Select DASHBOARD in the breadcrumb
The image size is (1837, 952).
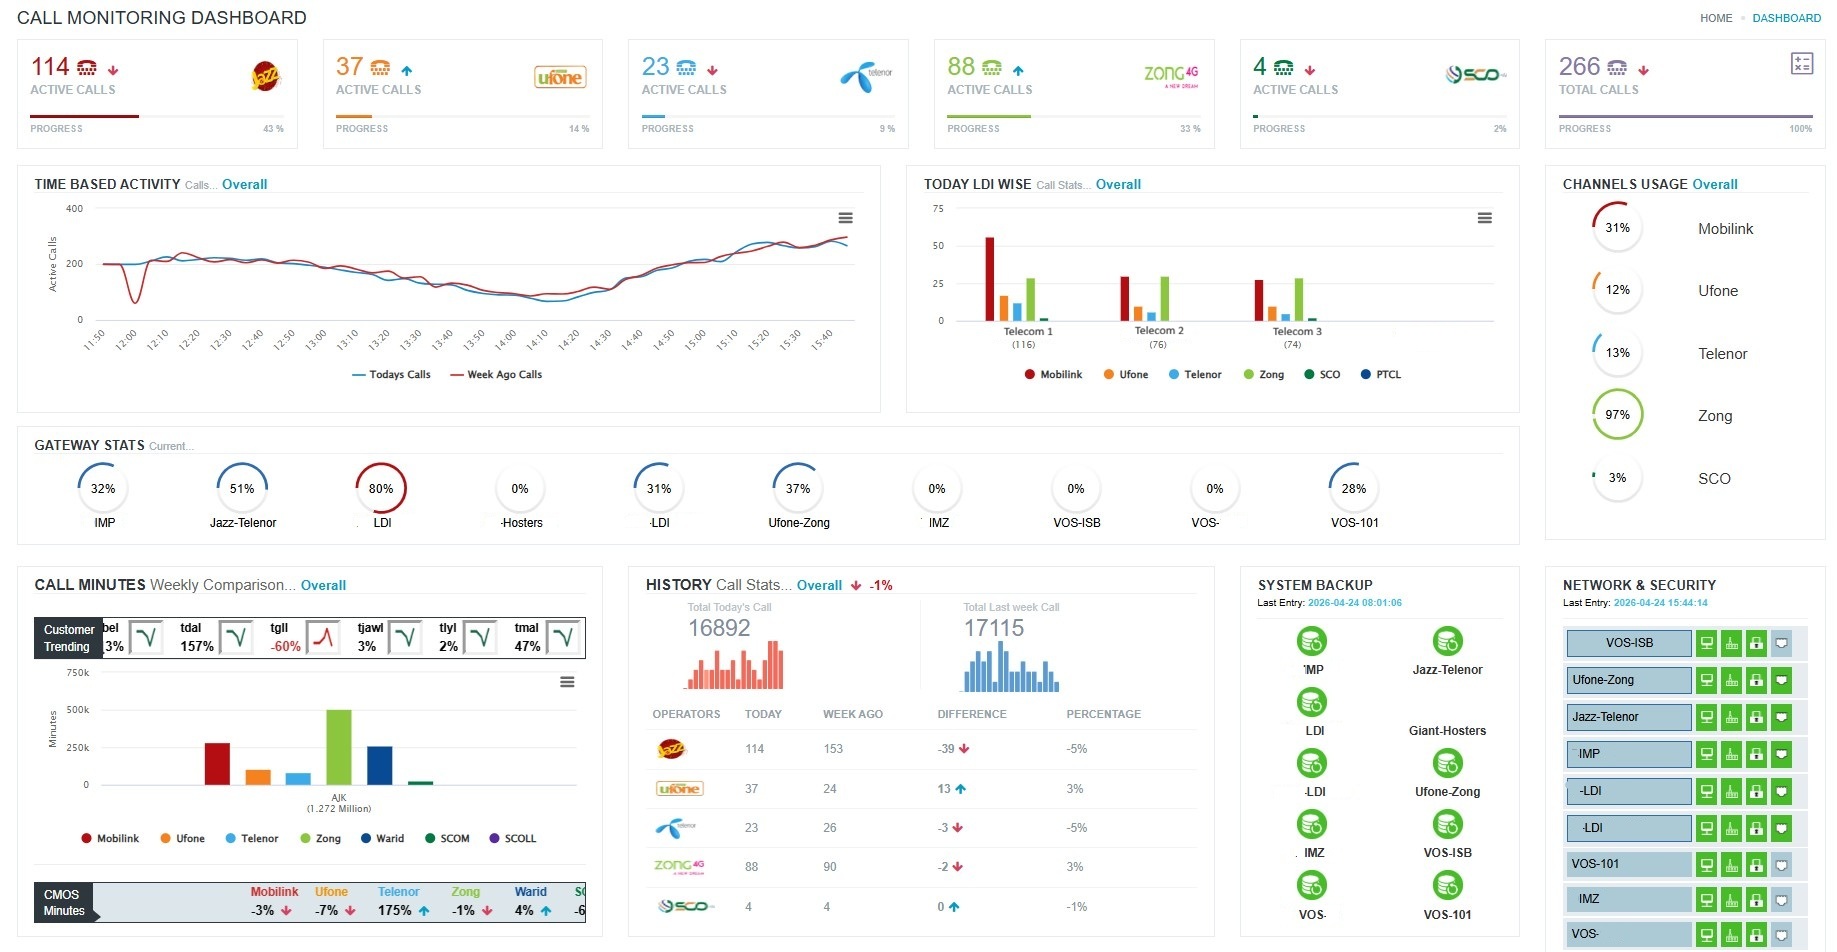pyautogui.click(x=1787, y=18)
